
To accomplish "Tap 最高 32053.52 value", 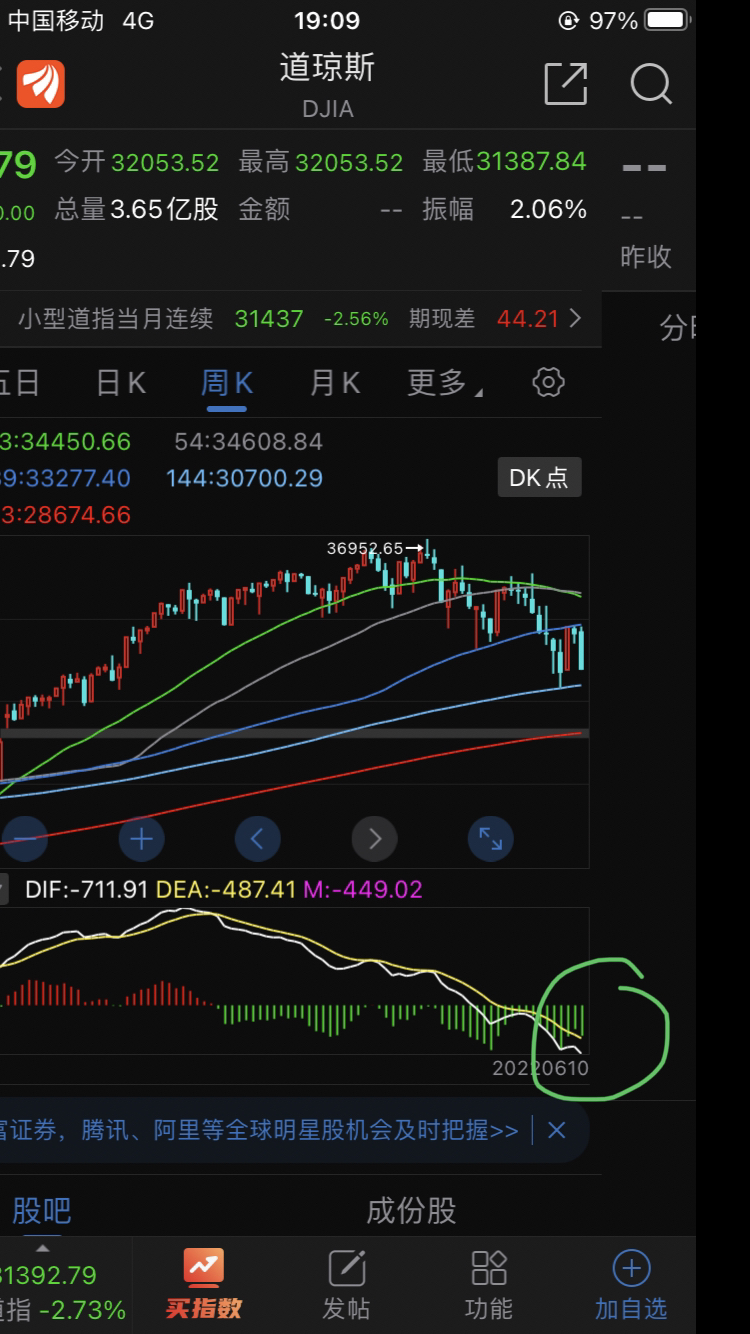I will coord(349,162).
